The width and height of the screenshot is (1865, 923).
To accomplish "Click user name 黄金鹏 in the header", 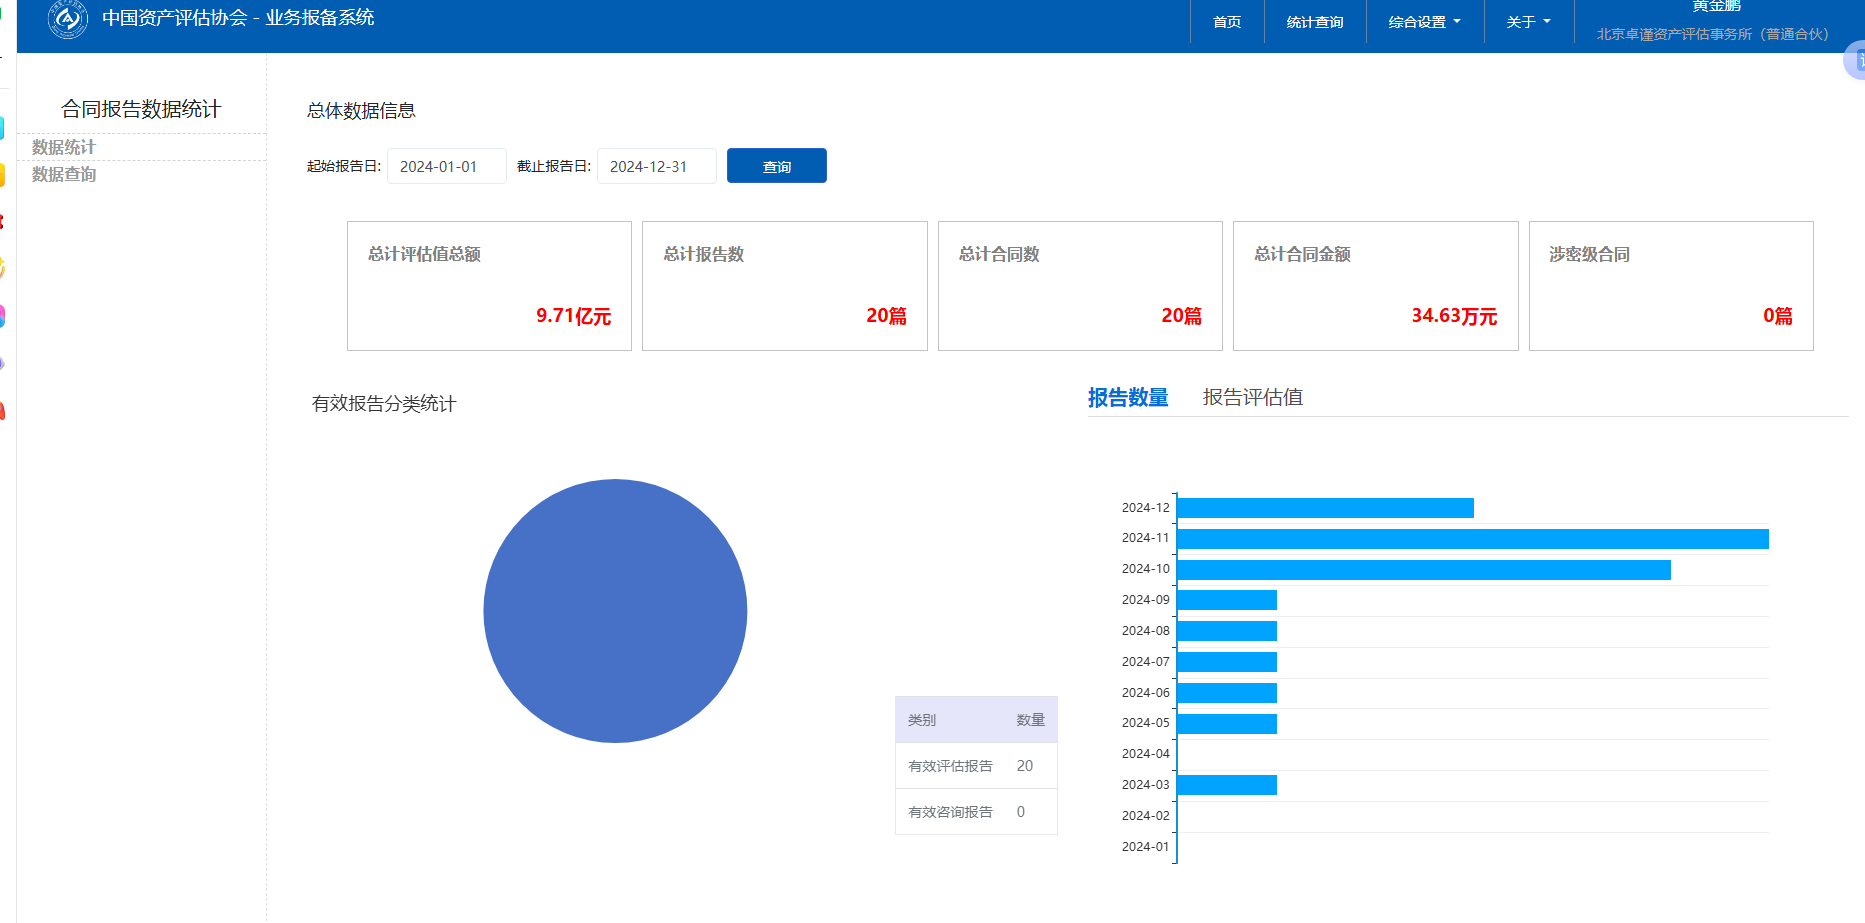I will (x=1716, y=7).
